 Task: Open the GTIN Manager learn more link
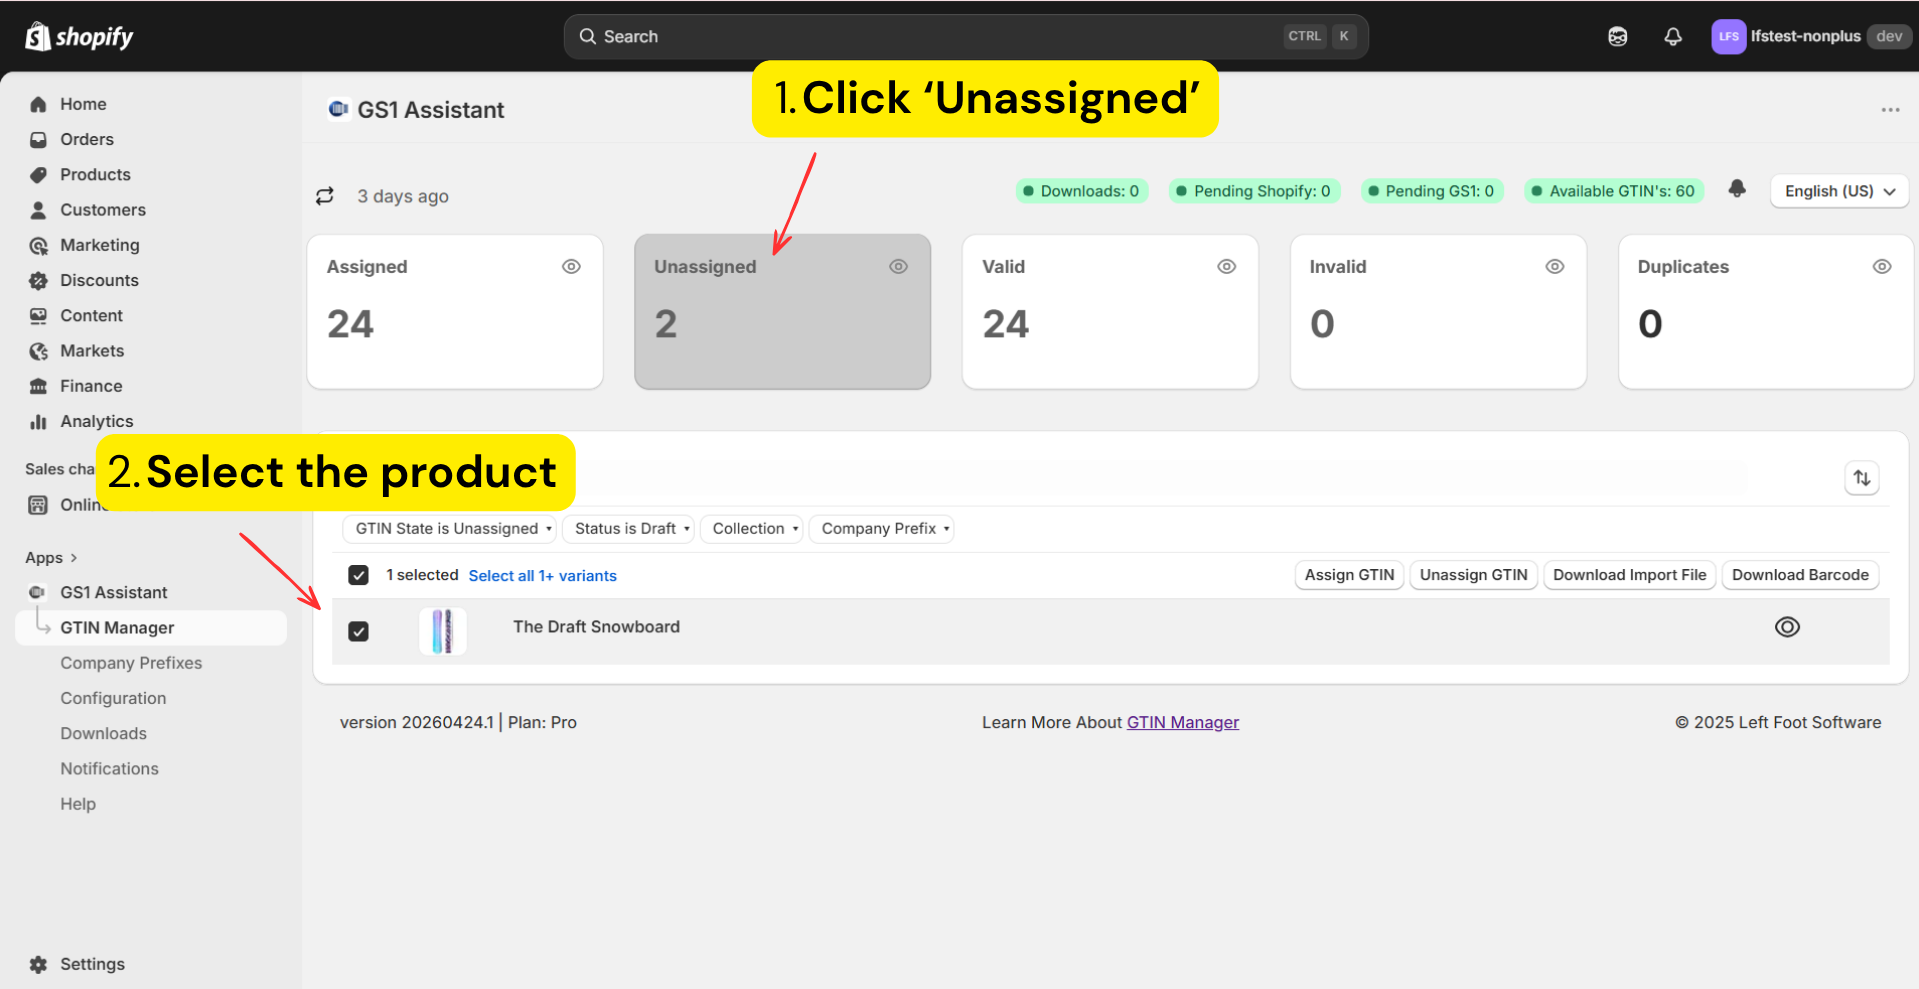click(1183, 722)
